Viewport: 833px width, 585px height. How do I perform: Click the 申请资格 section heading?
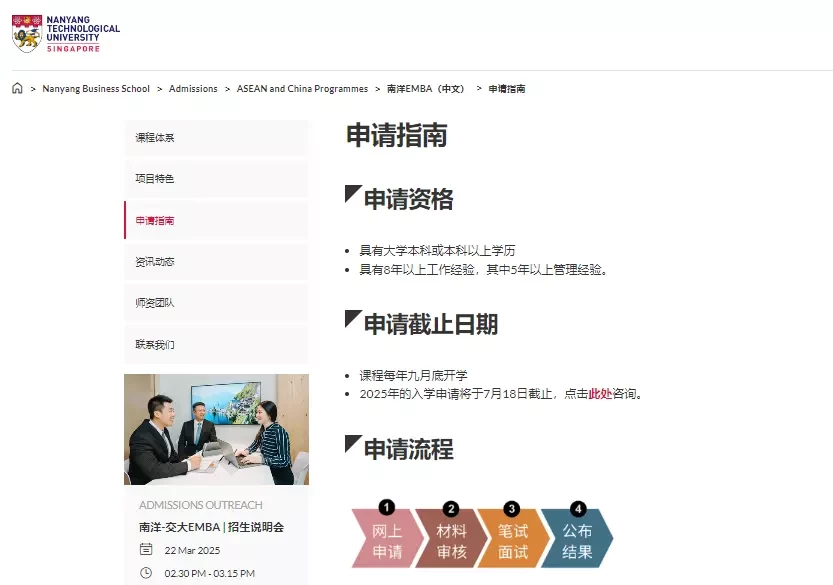pyautogui.click(x=409, y=199)
